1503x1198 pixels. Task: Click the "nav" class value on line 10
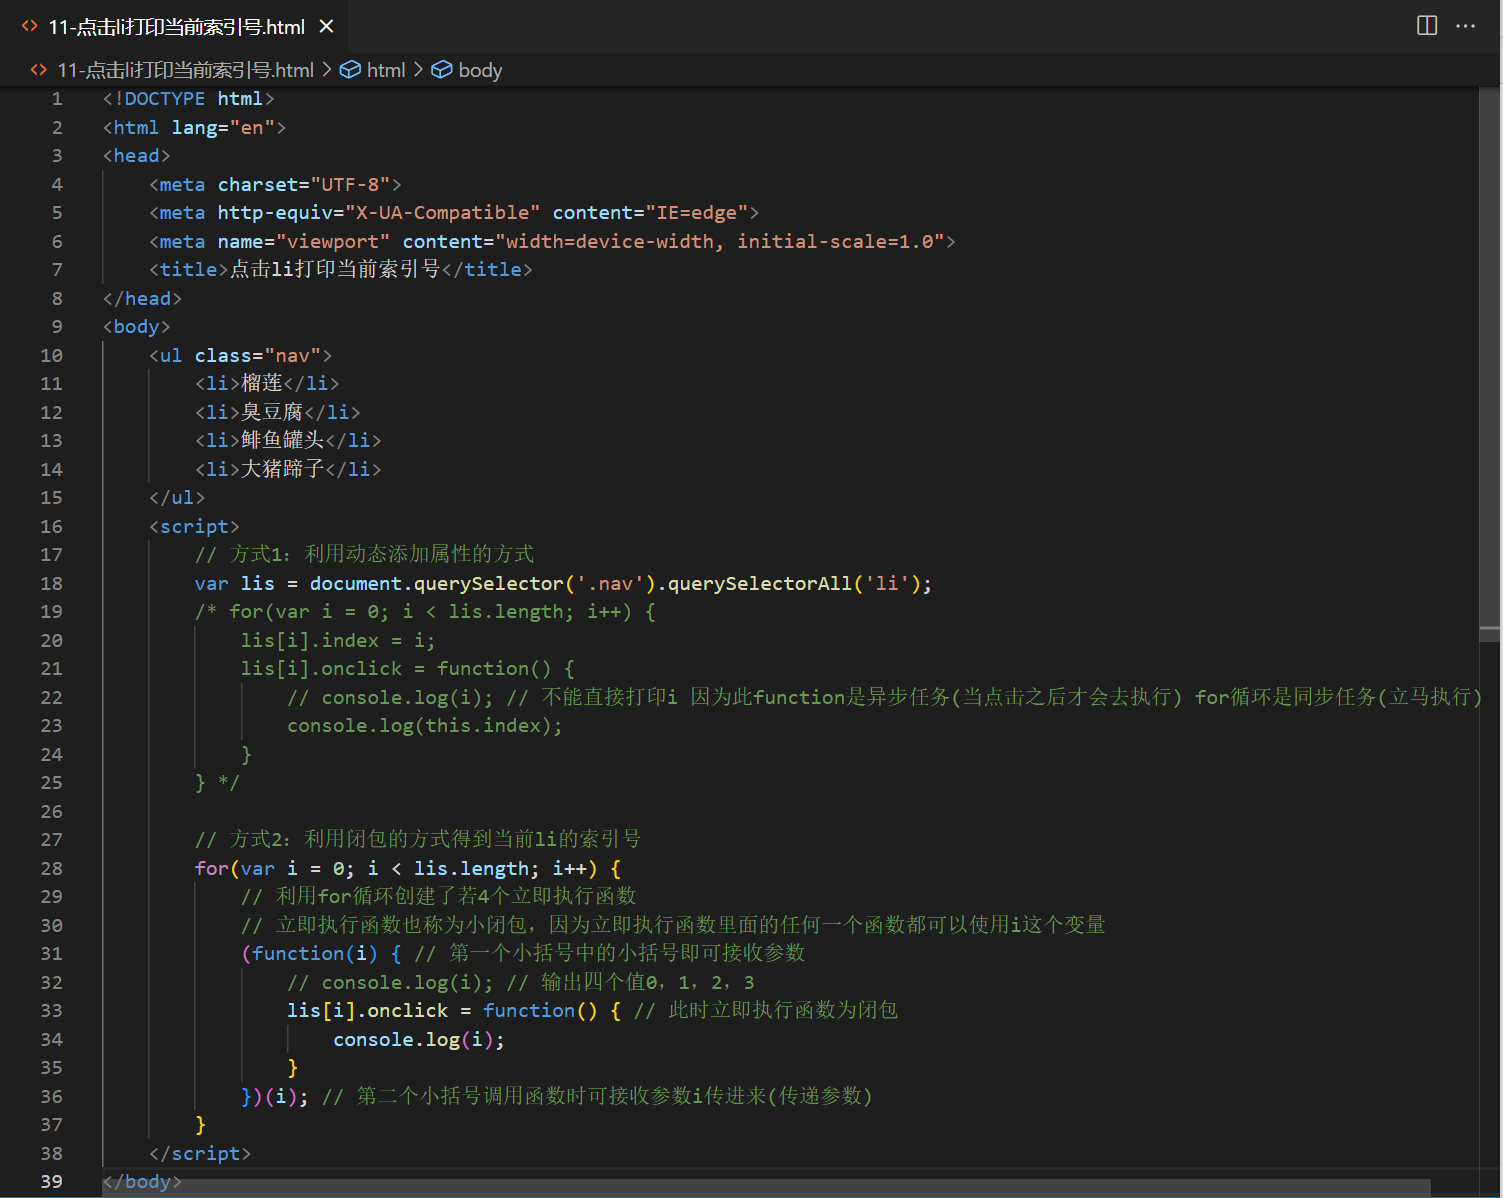point(292,356)
